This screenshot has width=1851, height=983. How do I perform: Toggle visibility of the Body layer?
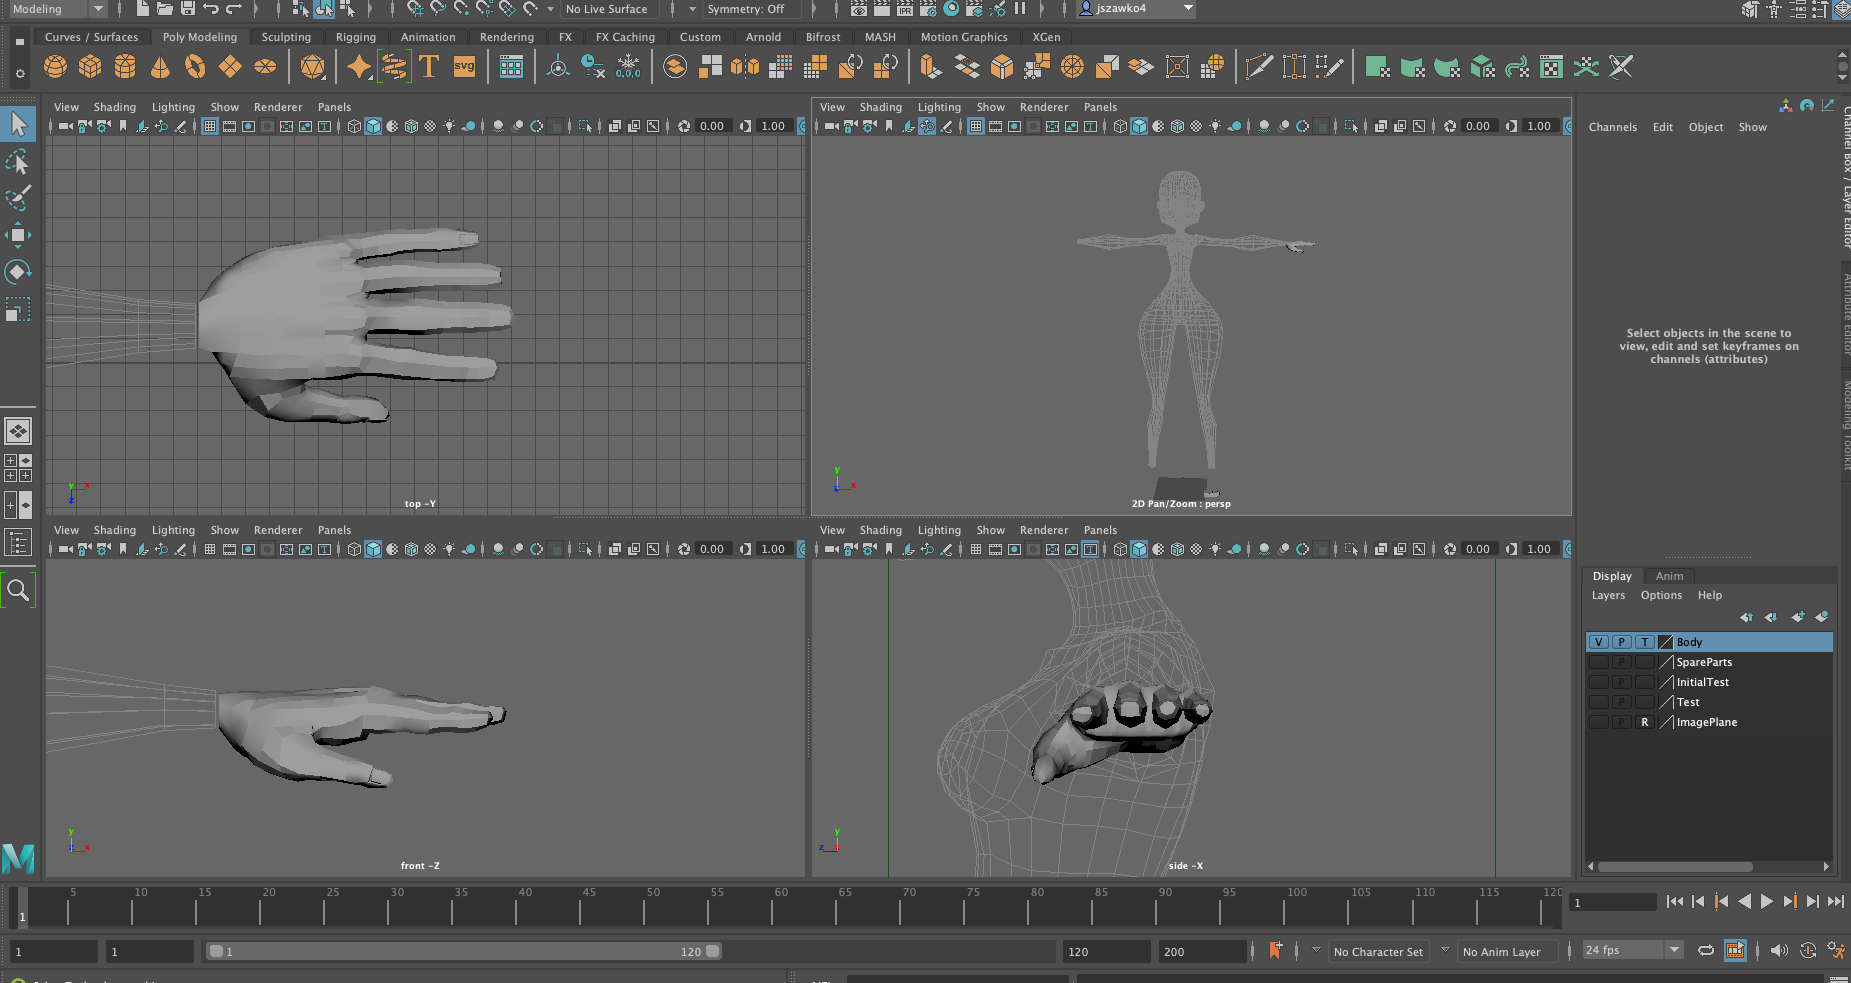[1598, 642]
